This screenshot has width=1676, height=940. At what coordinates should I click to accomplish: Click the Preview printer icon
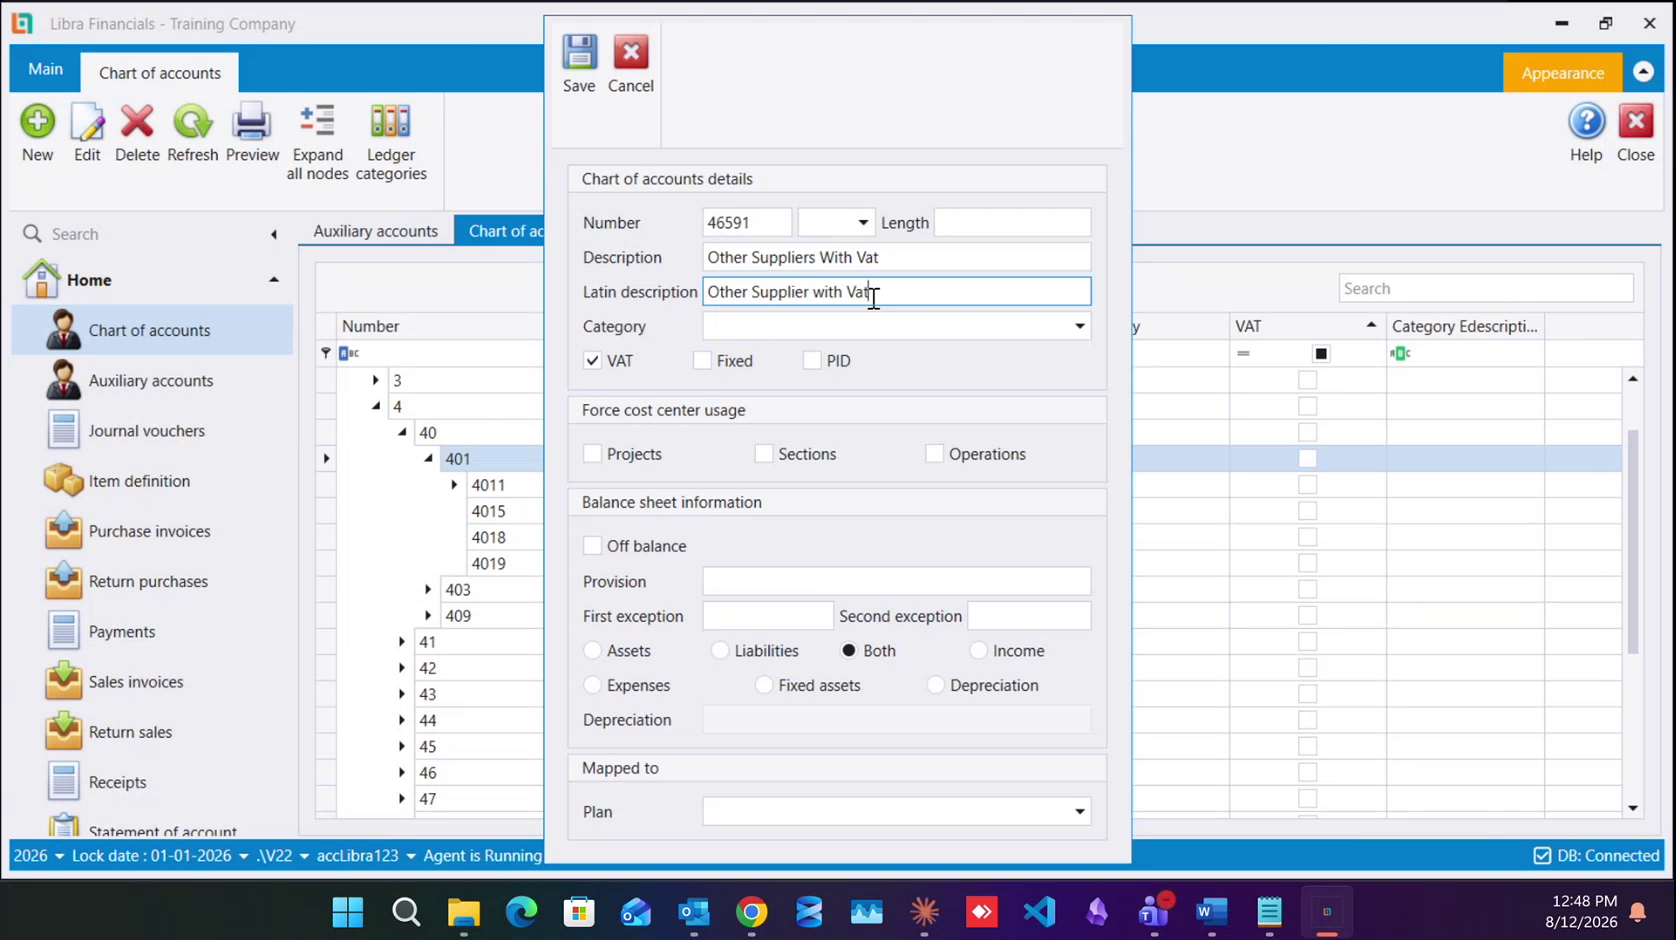252,122
